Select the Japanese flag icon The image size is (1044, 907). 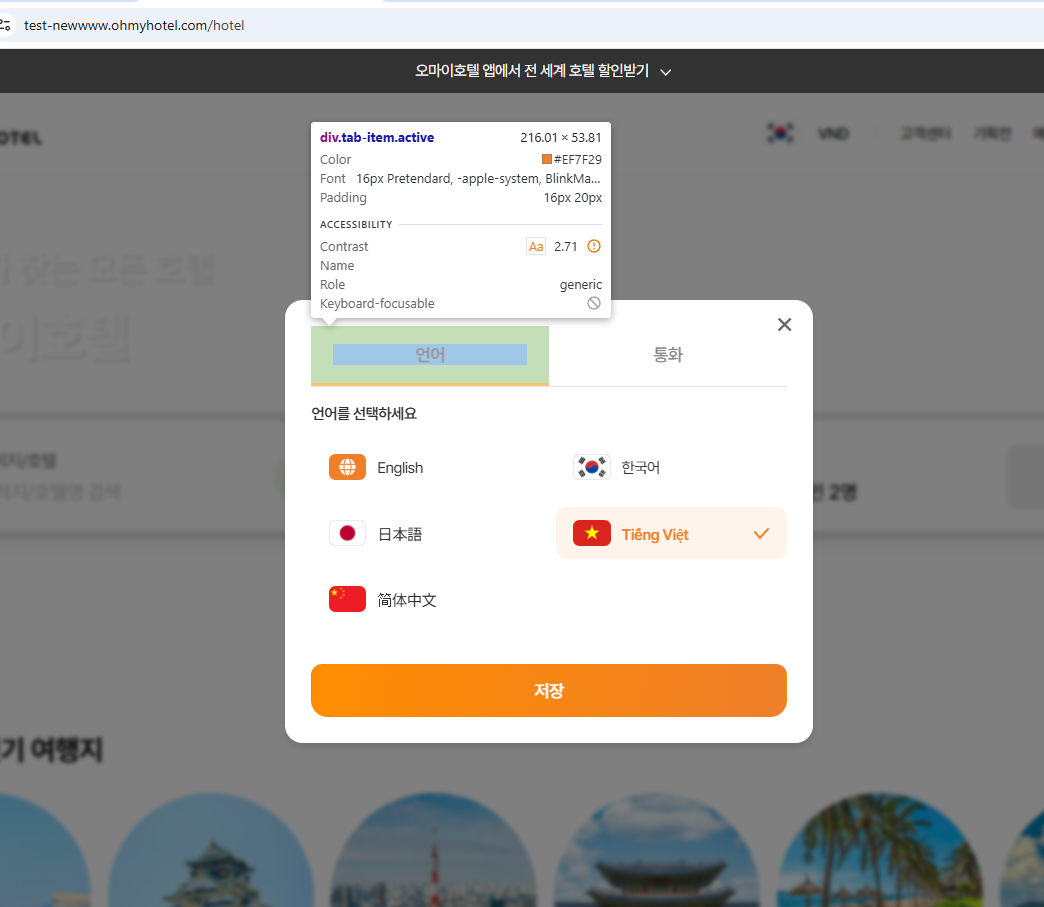pyautogui.click(x=347, y=533)
